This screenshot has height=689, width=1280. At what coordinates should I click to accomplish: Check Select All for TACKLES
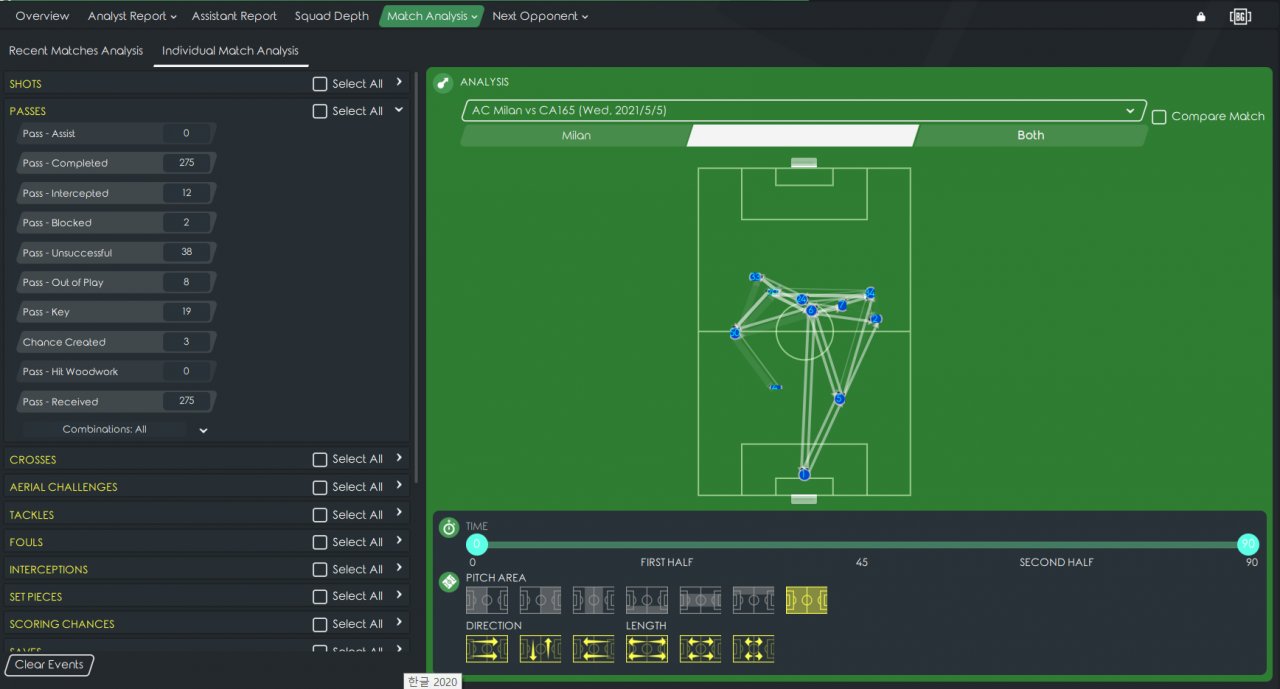pos(320,515)
